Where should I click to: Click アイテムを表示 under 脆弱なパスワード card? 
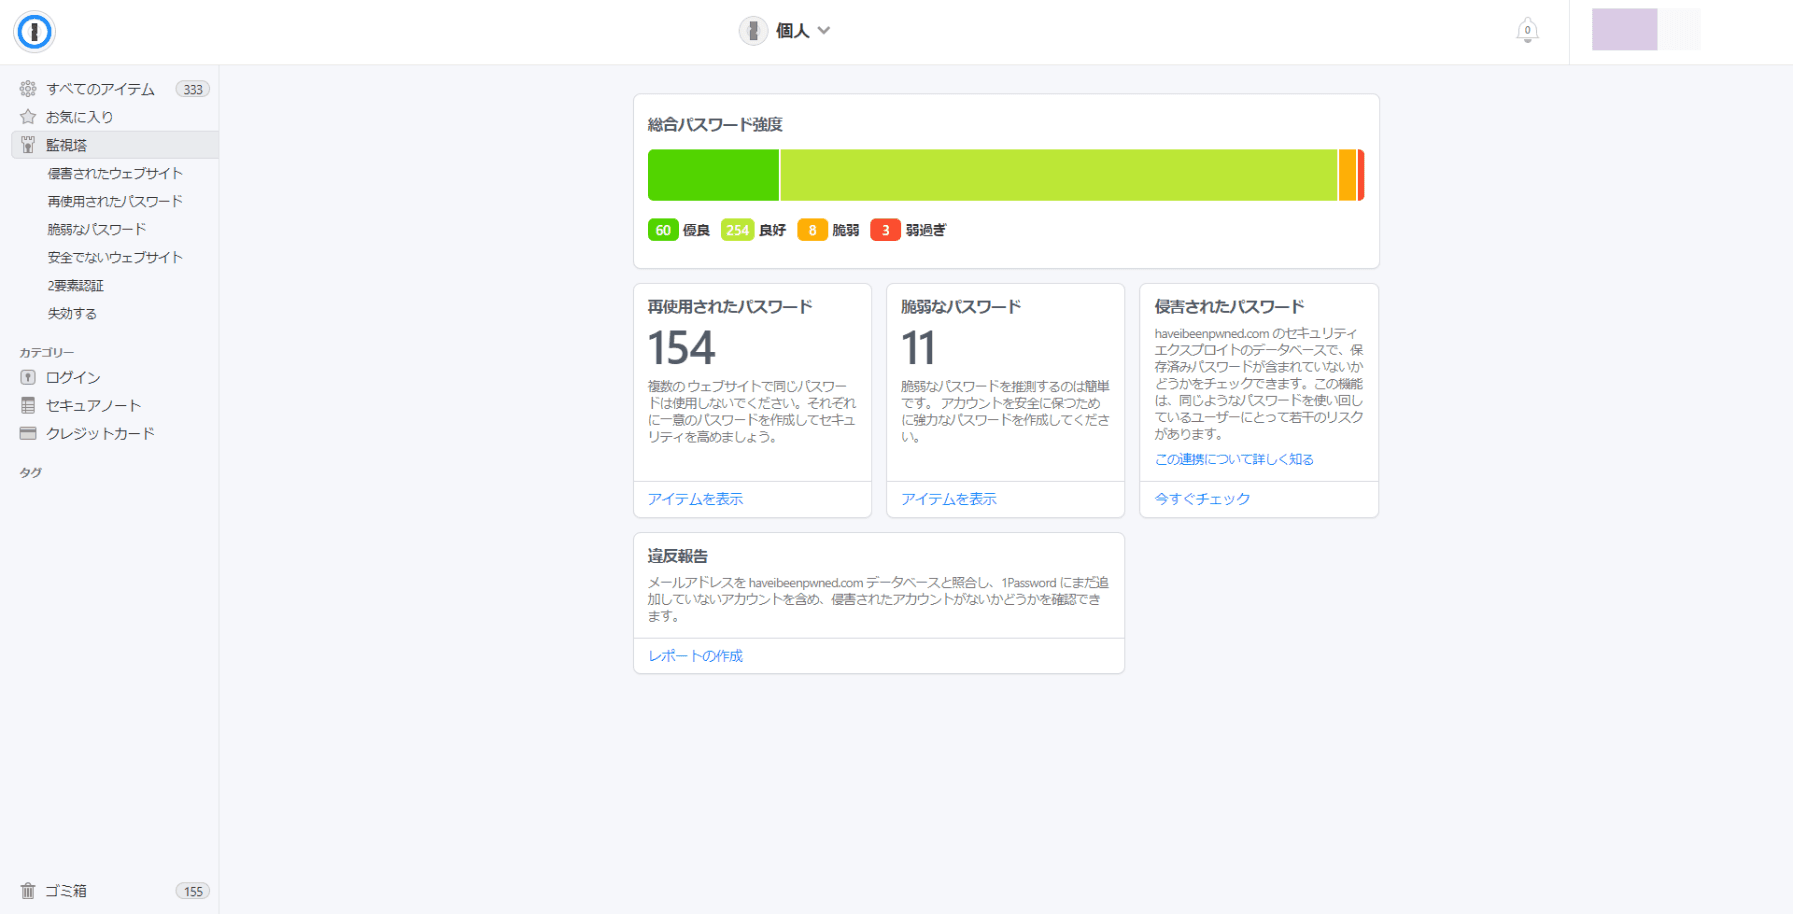click(x=948, y=499)
